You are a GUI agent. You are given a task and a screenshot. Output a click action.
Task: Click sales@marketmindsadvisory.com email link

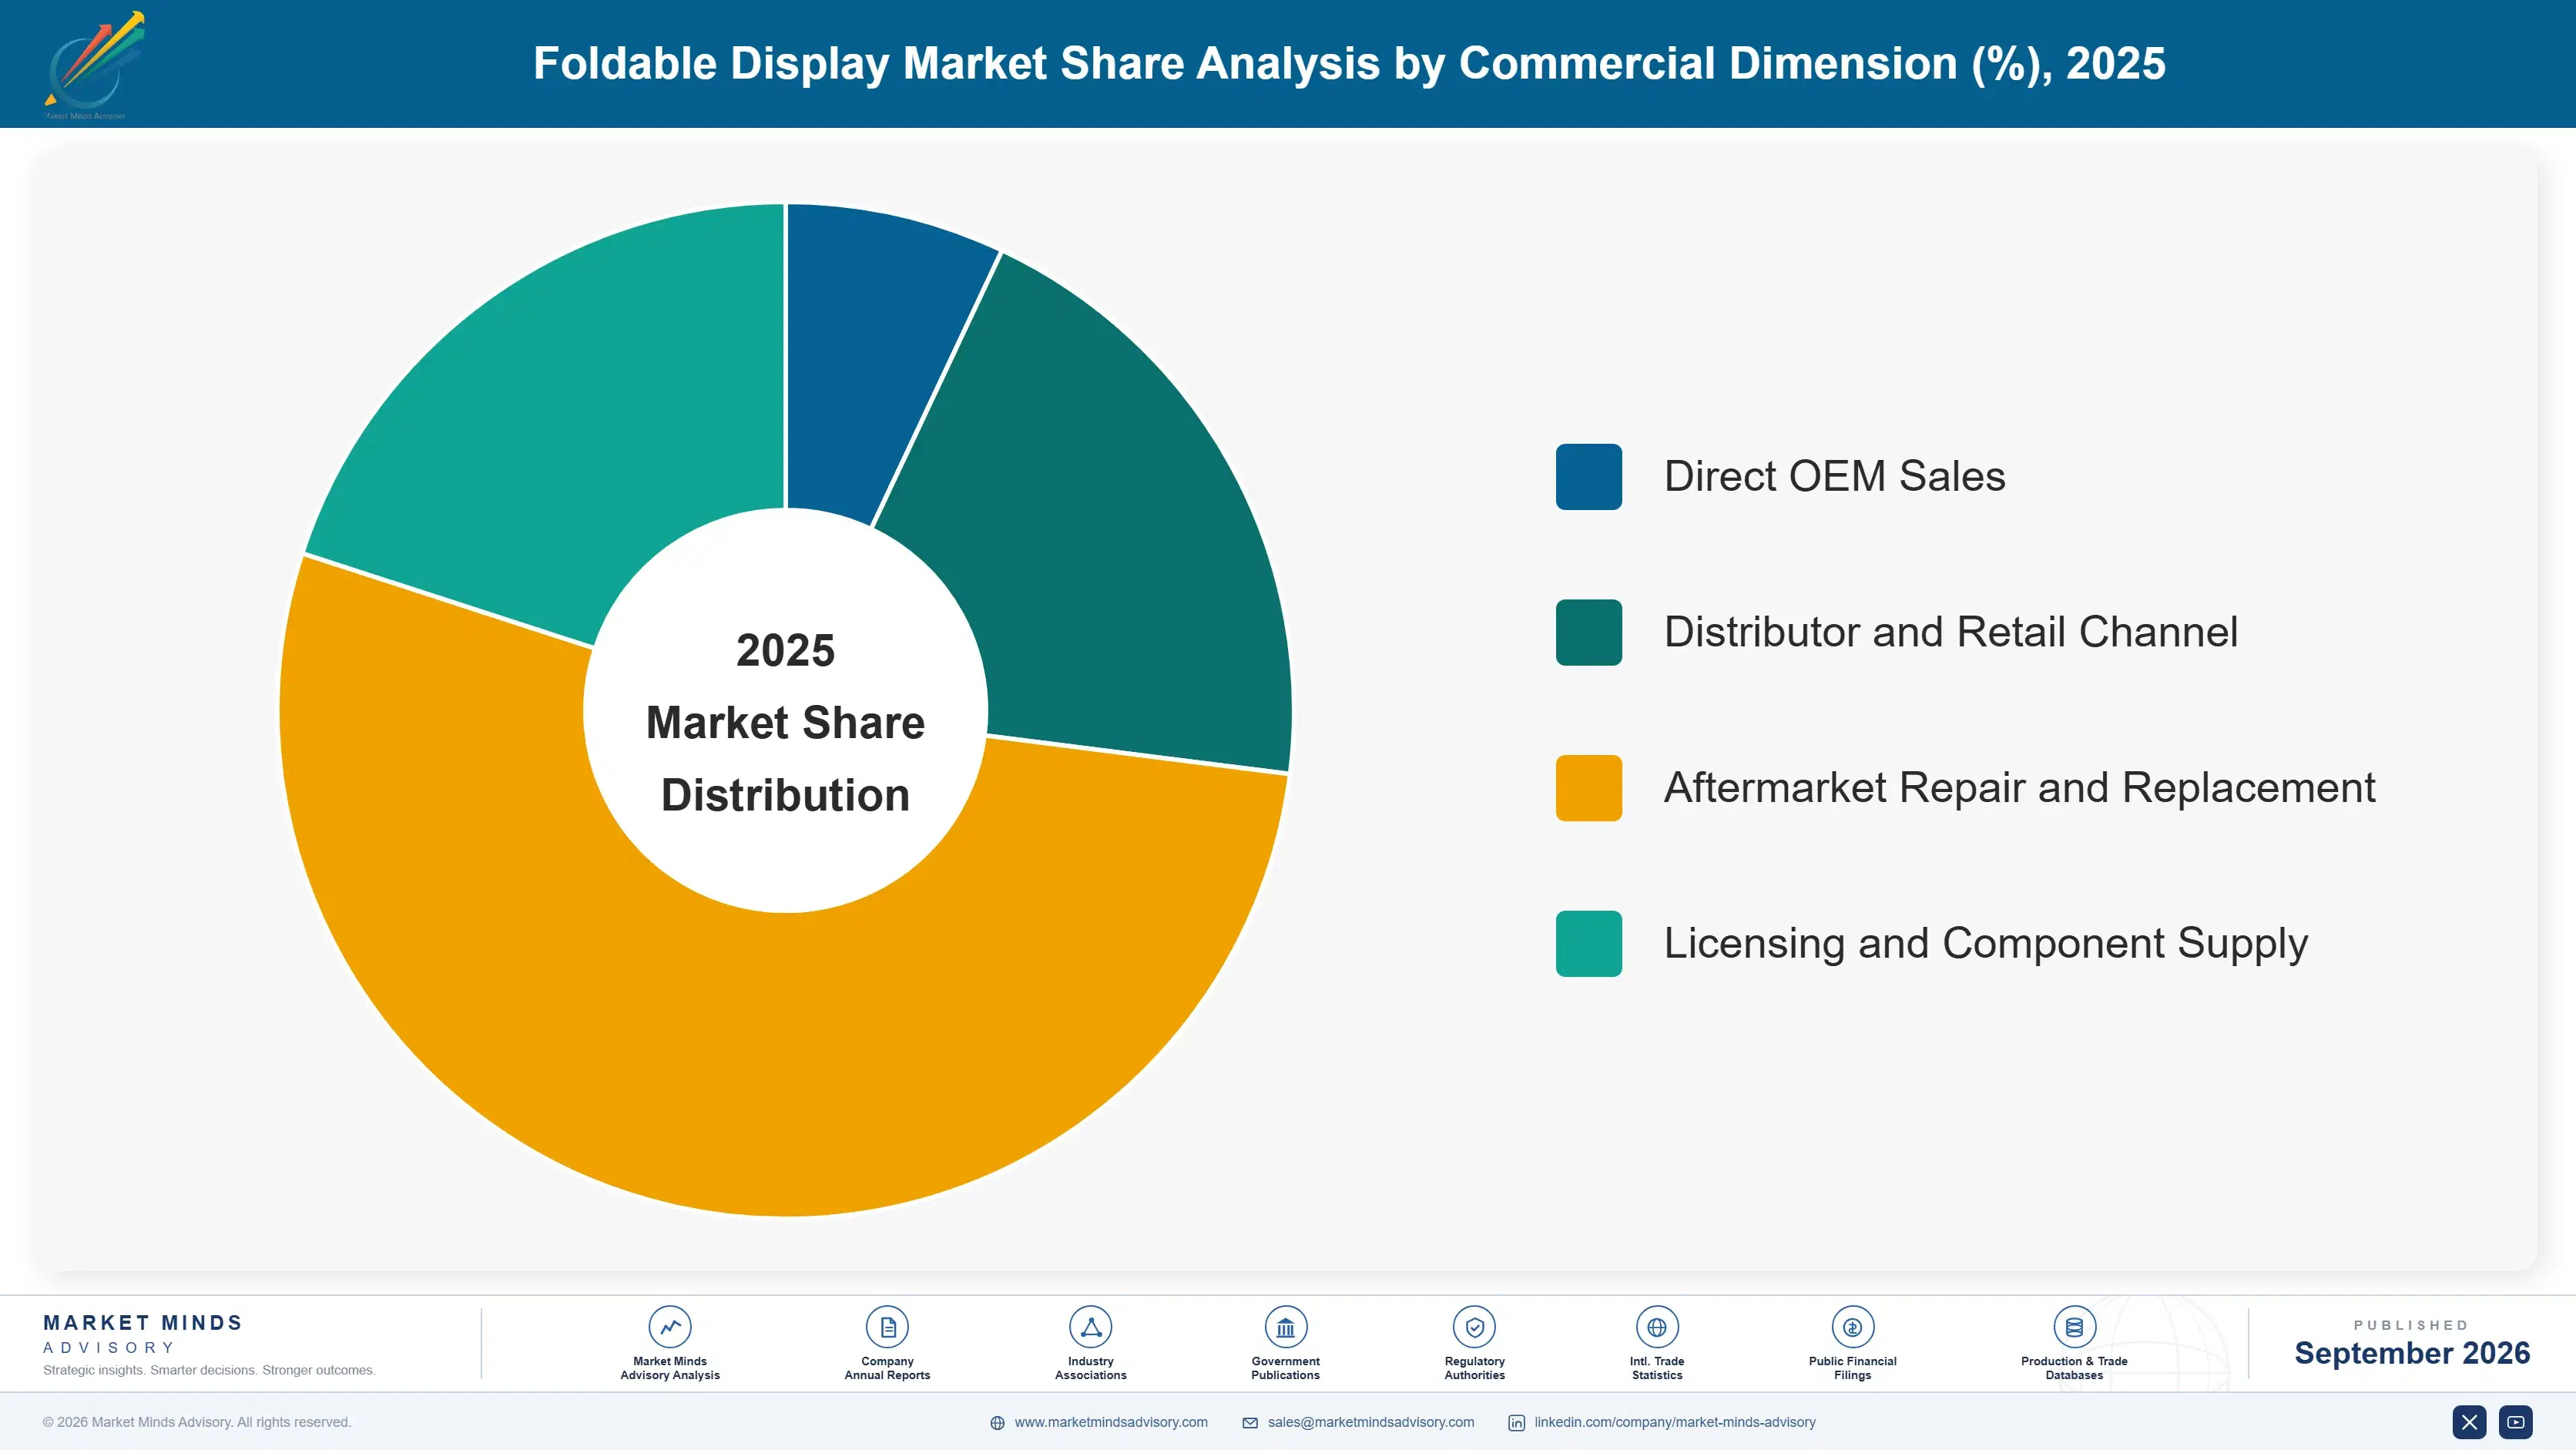(x=1371, y=1422)
